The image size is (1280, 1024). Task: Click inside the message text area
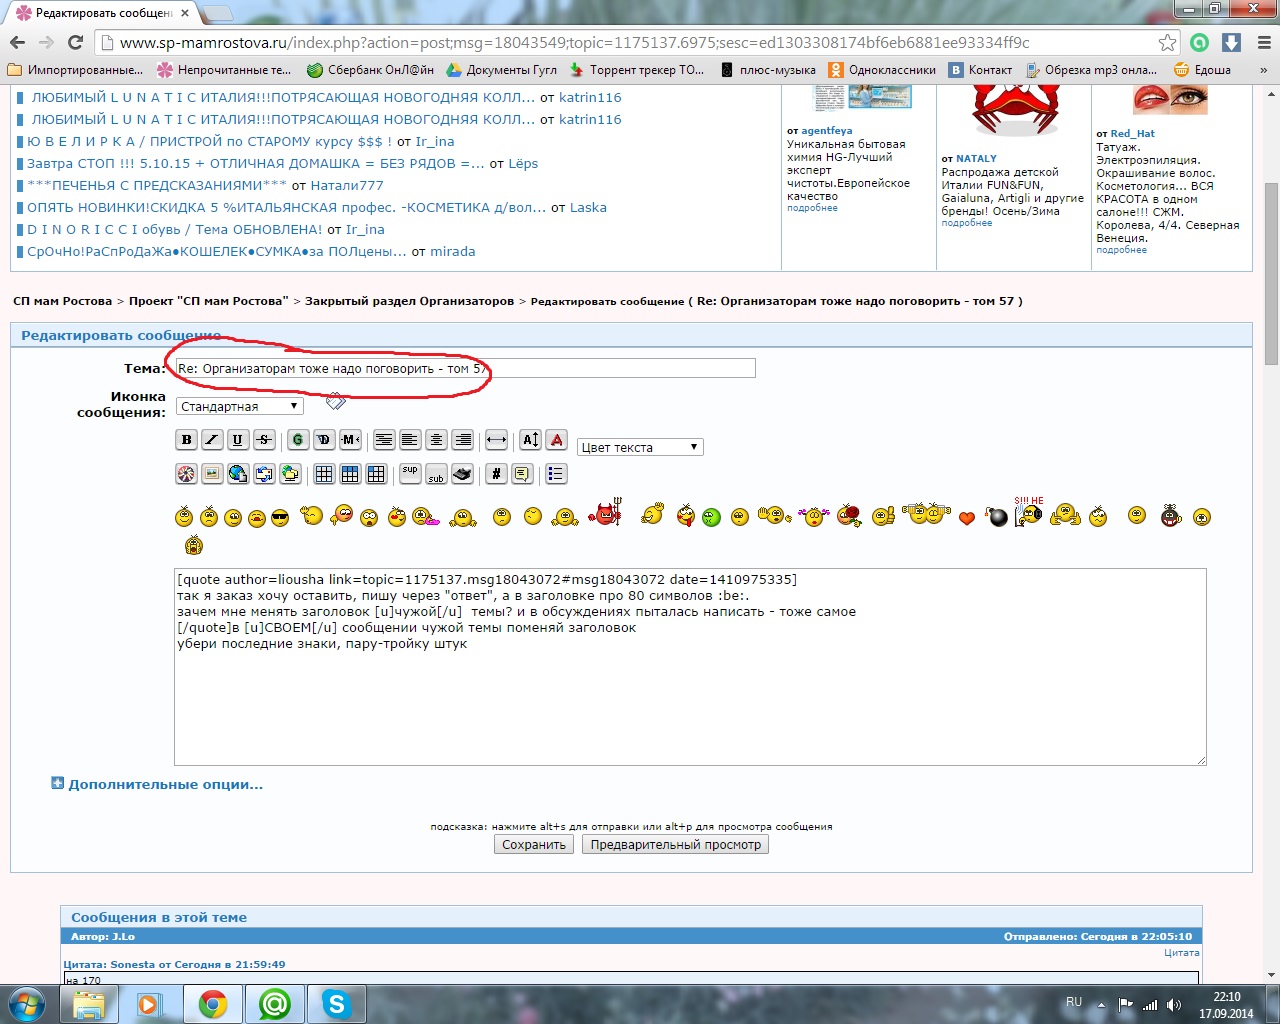pyautogui.click(x=690, y=667)
